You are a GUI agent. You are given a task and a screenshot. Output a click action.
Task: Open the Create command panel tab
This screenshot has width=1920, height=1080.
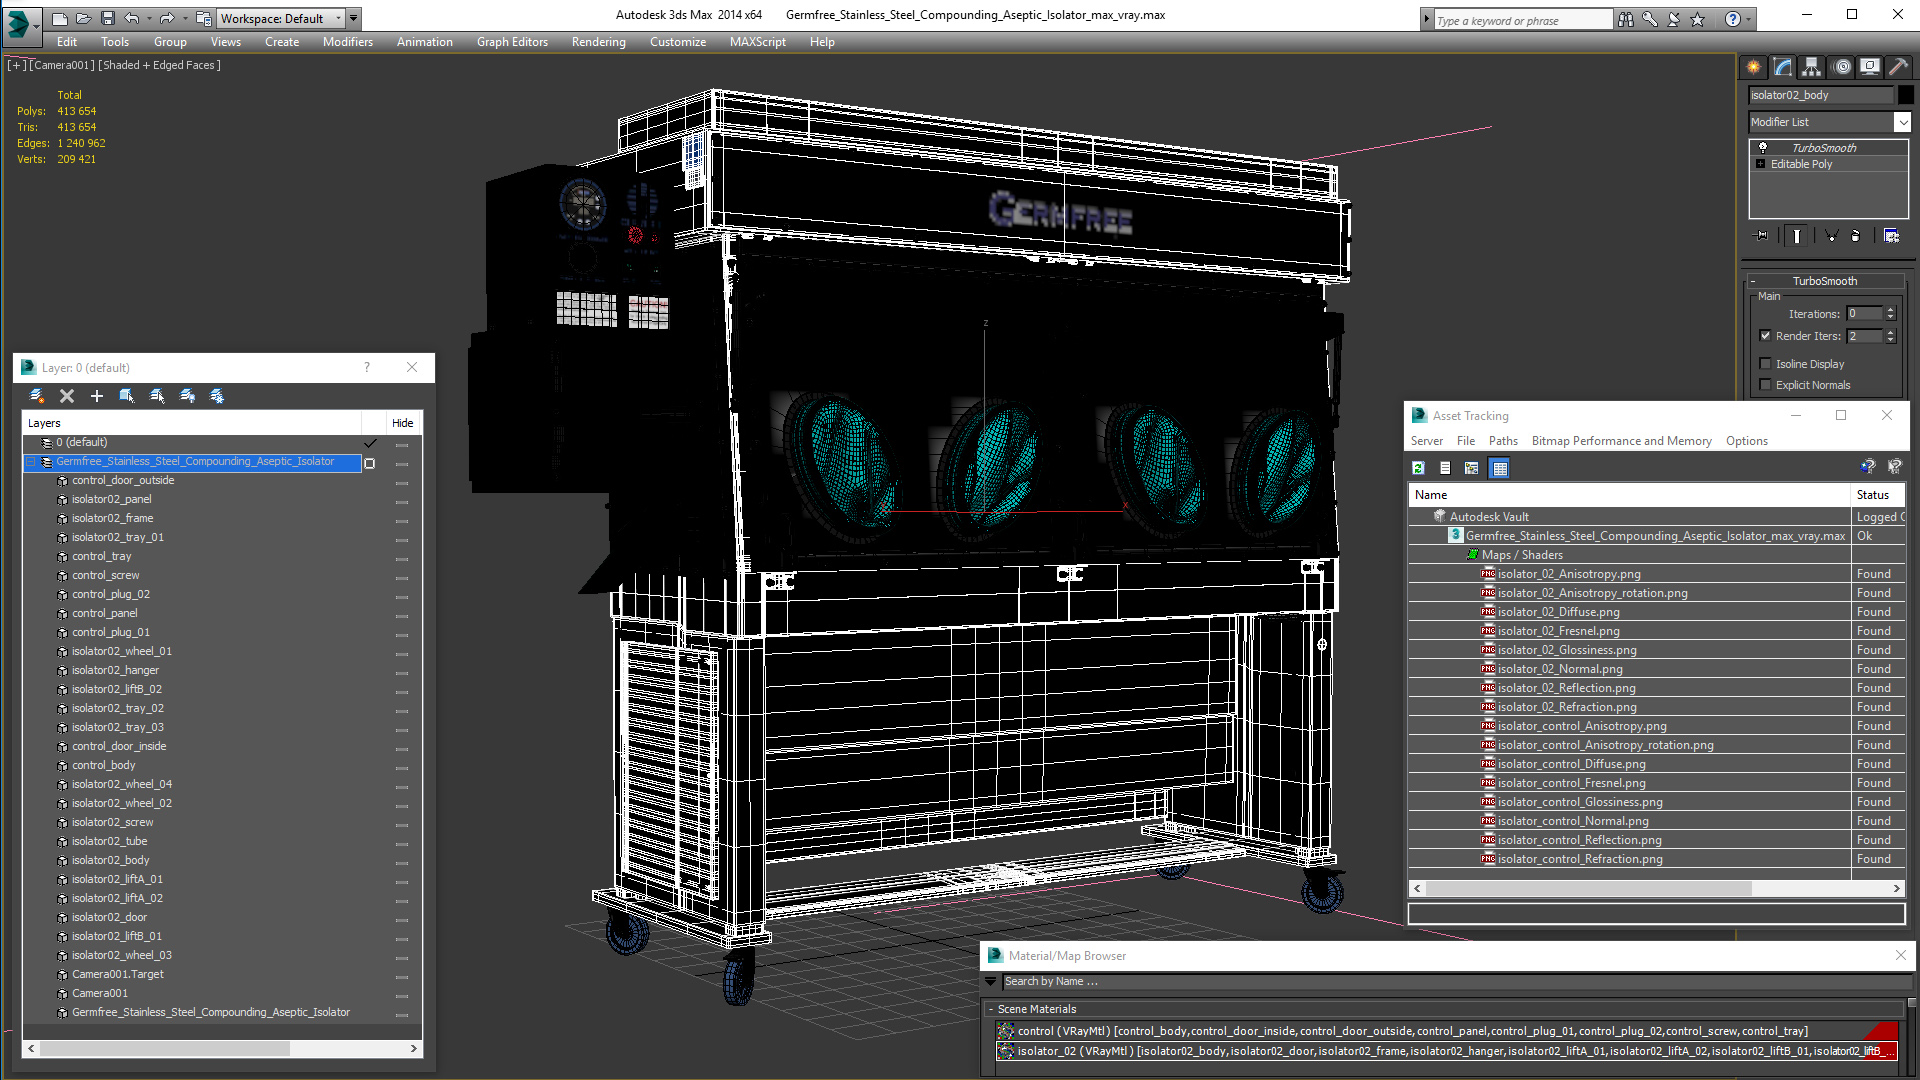1754,67
